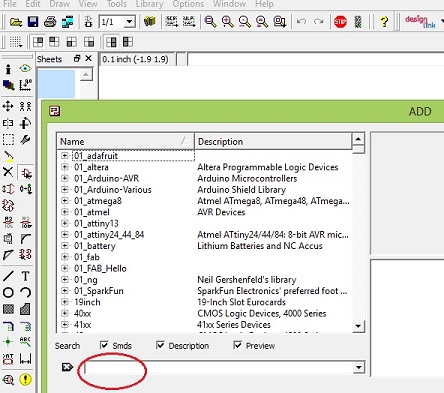Select the Add part tool
444x393 pixels.
click(x=25, y=173)
